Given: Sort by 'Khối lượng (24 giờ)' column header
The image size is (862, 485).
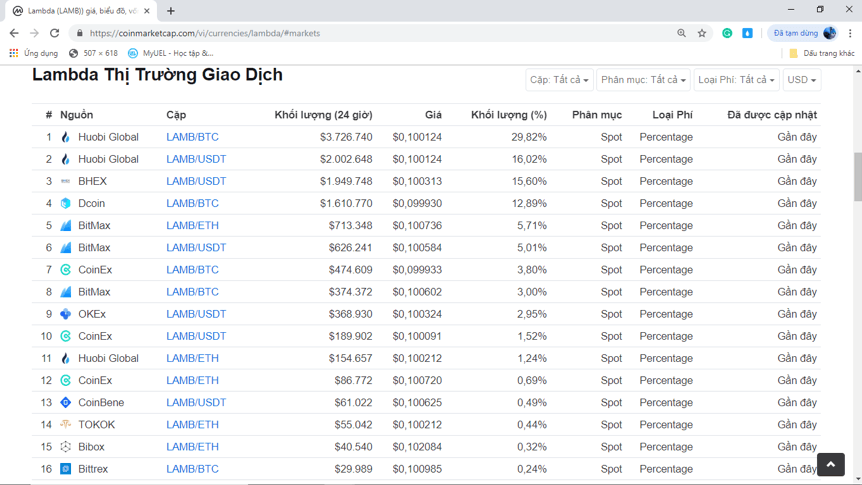Looking at the screenshot, I should pyautogui.click(x=323, y=114).
